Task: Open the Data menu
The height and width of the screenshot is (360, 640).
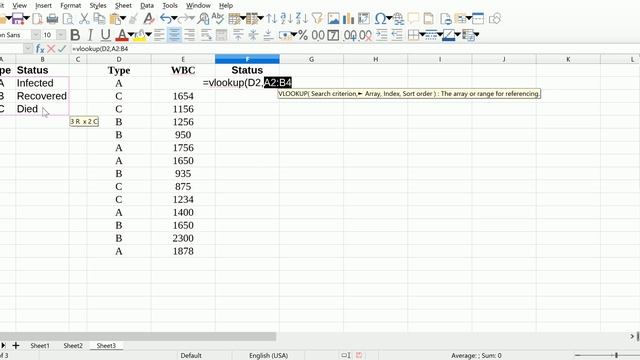Action: (x=147, y=6)
